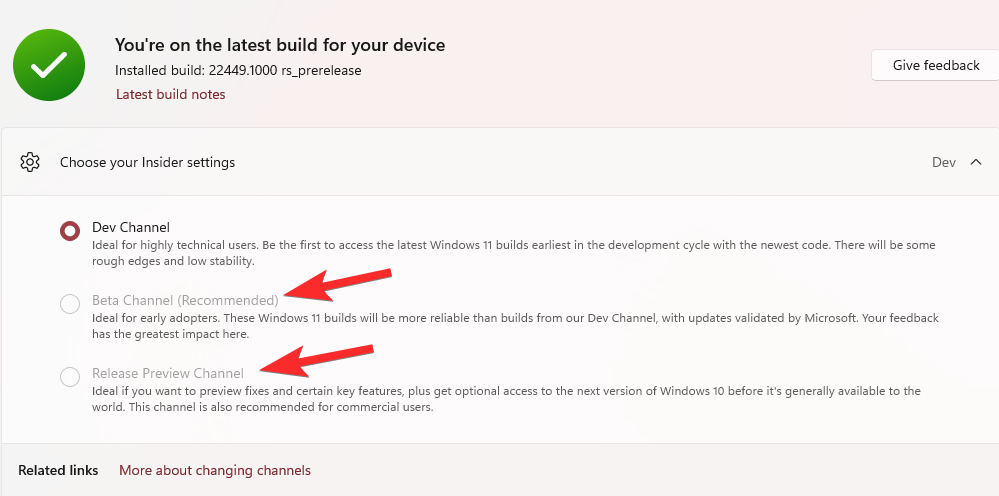Click the current channel value Dev
999x496 pixels.
pos(943,162)
